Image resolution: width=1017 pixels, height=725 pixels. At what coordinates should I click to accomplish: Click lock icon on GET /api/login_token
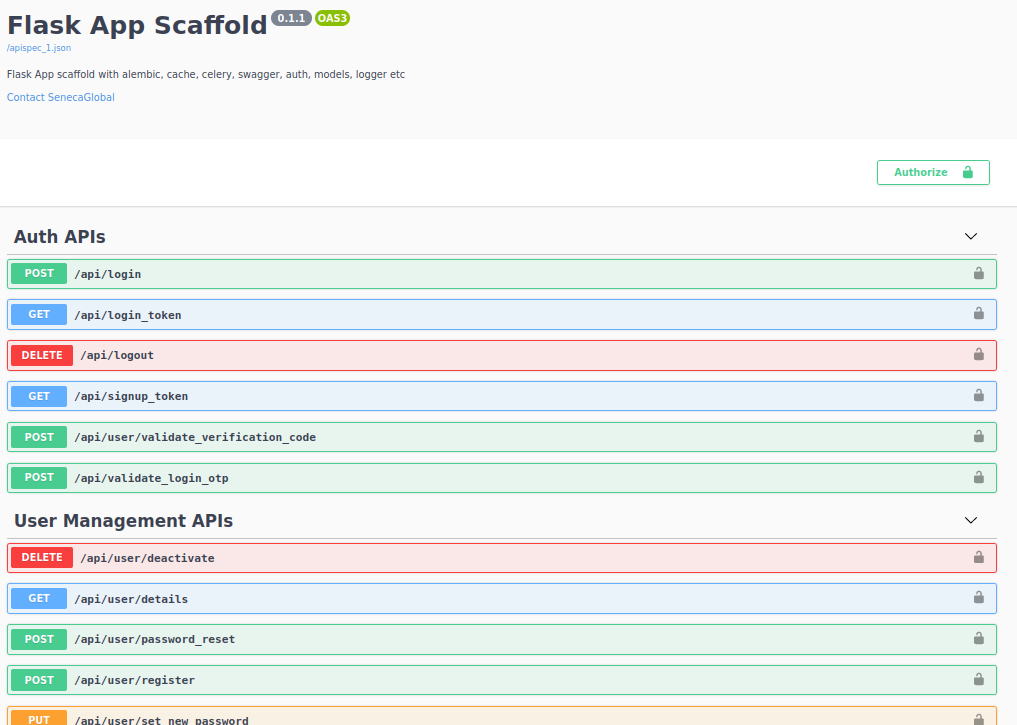tap(978, 314)
